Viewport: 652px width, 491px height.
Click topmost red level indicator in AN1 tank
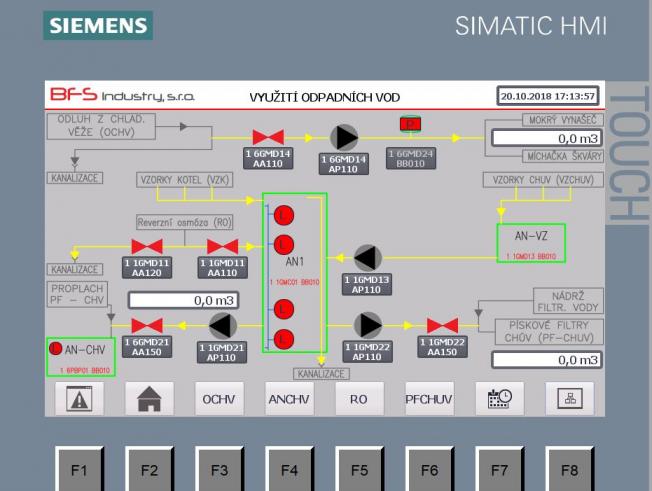coord(284,215)
